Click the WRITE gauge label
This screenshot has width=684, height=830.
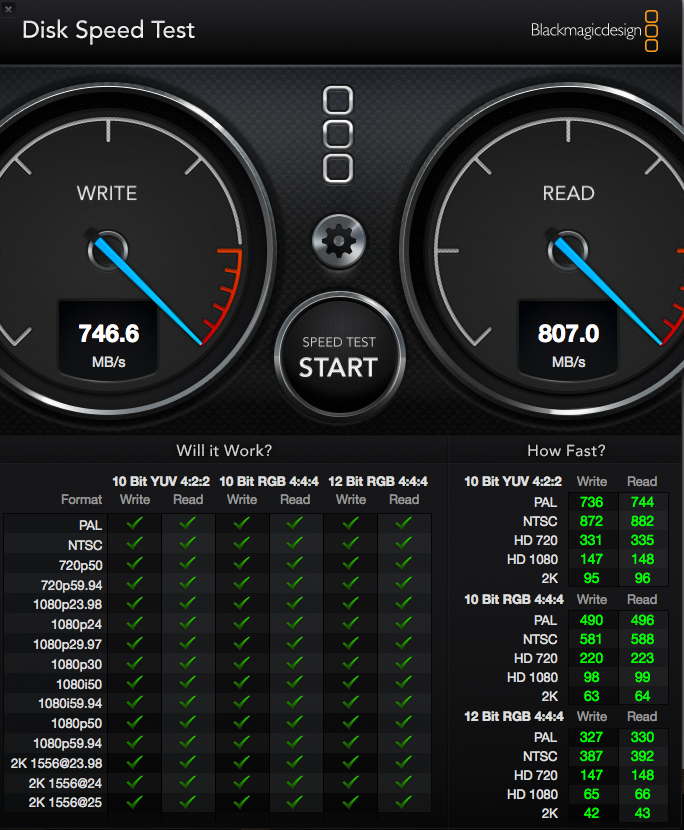[107, 193]
